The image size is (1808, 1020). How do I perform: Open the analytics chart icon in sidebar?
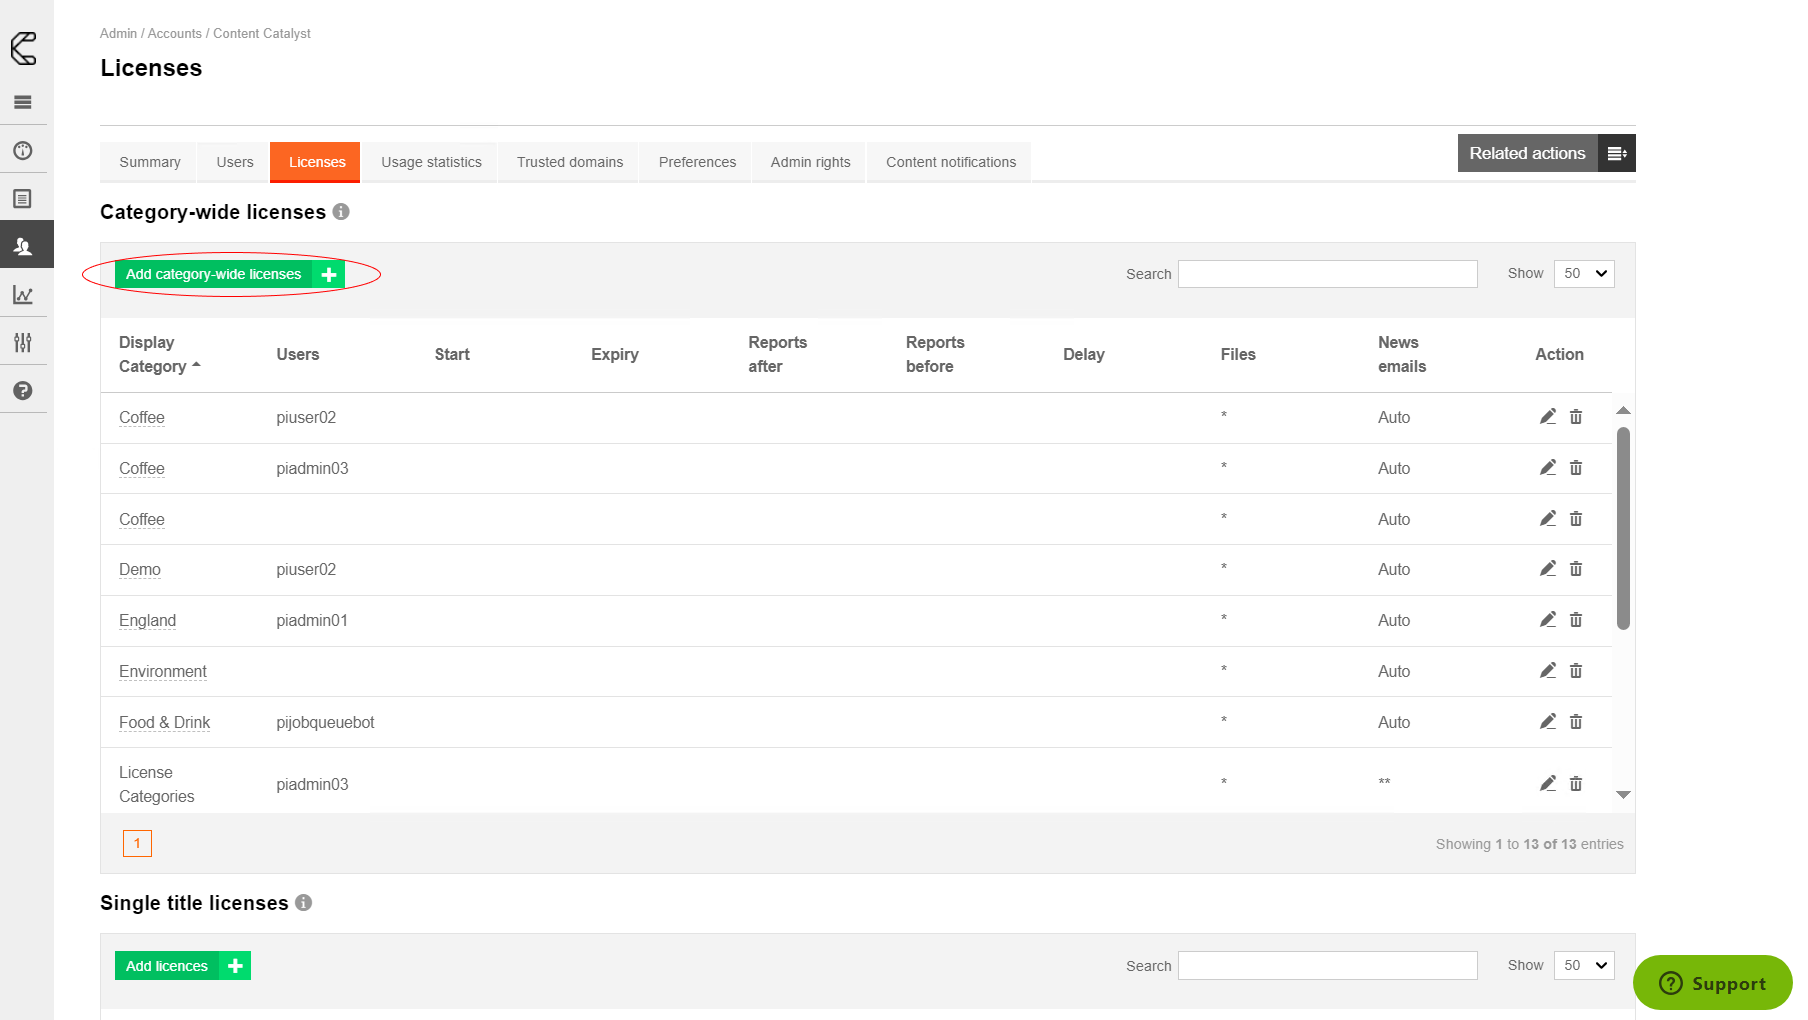pyautogui.click(x=23, y=295)
